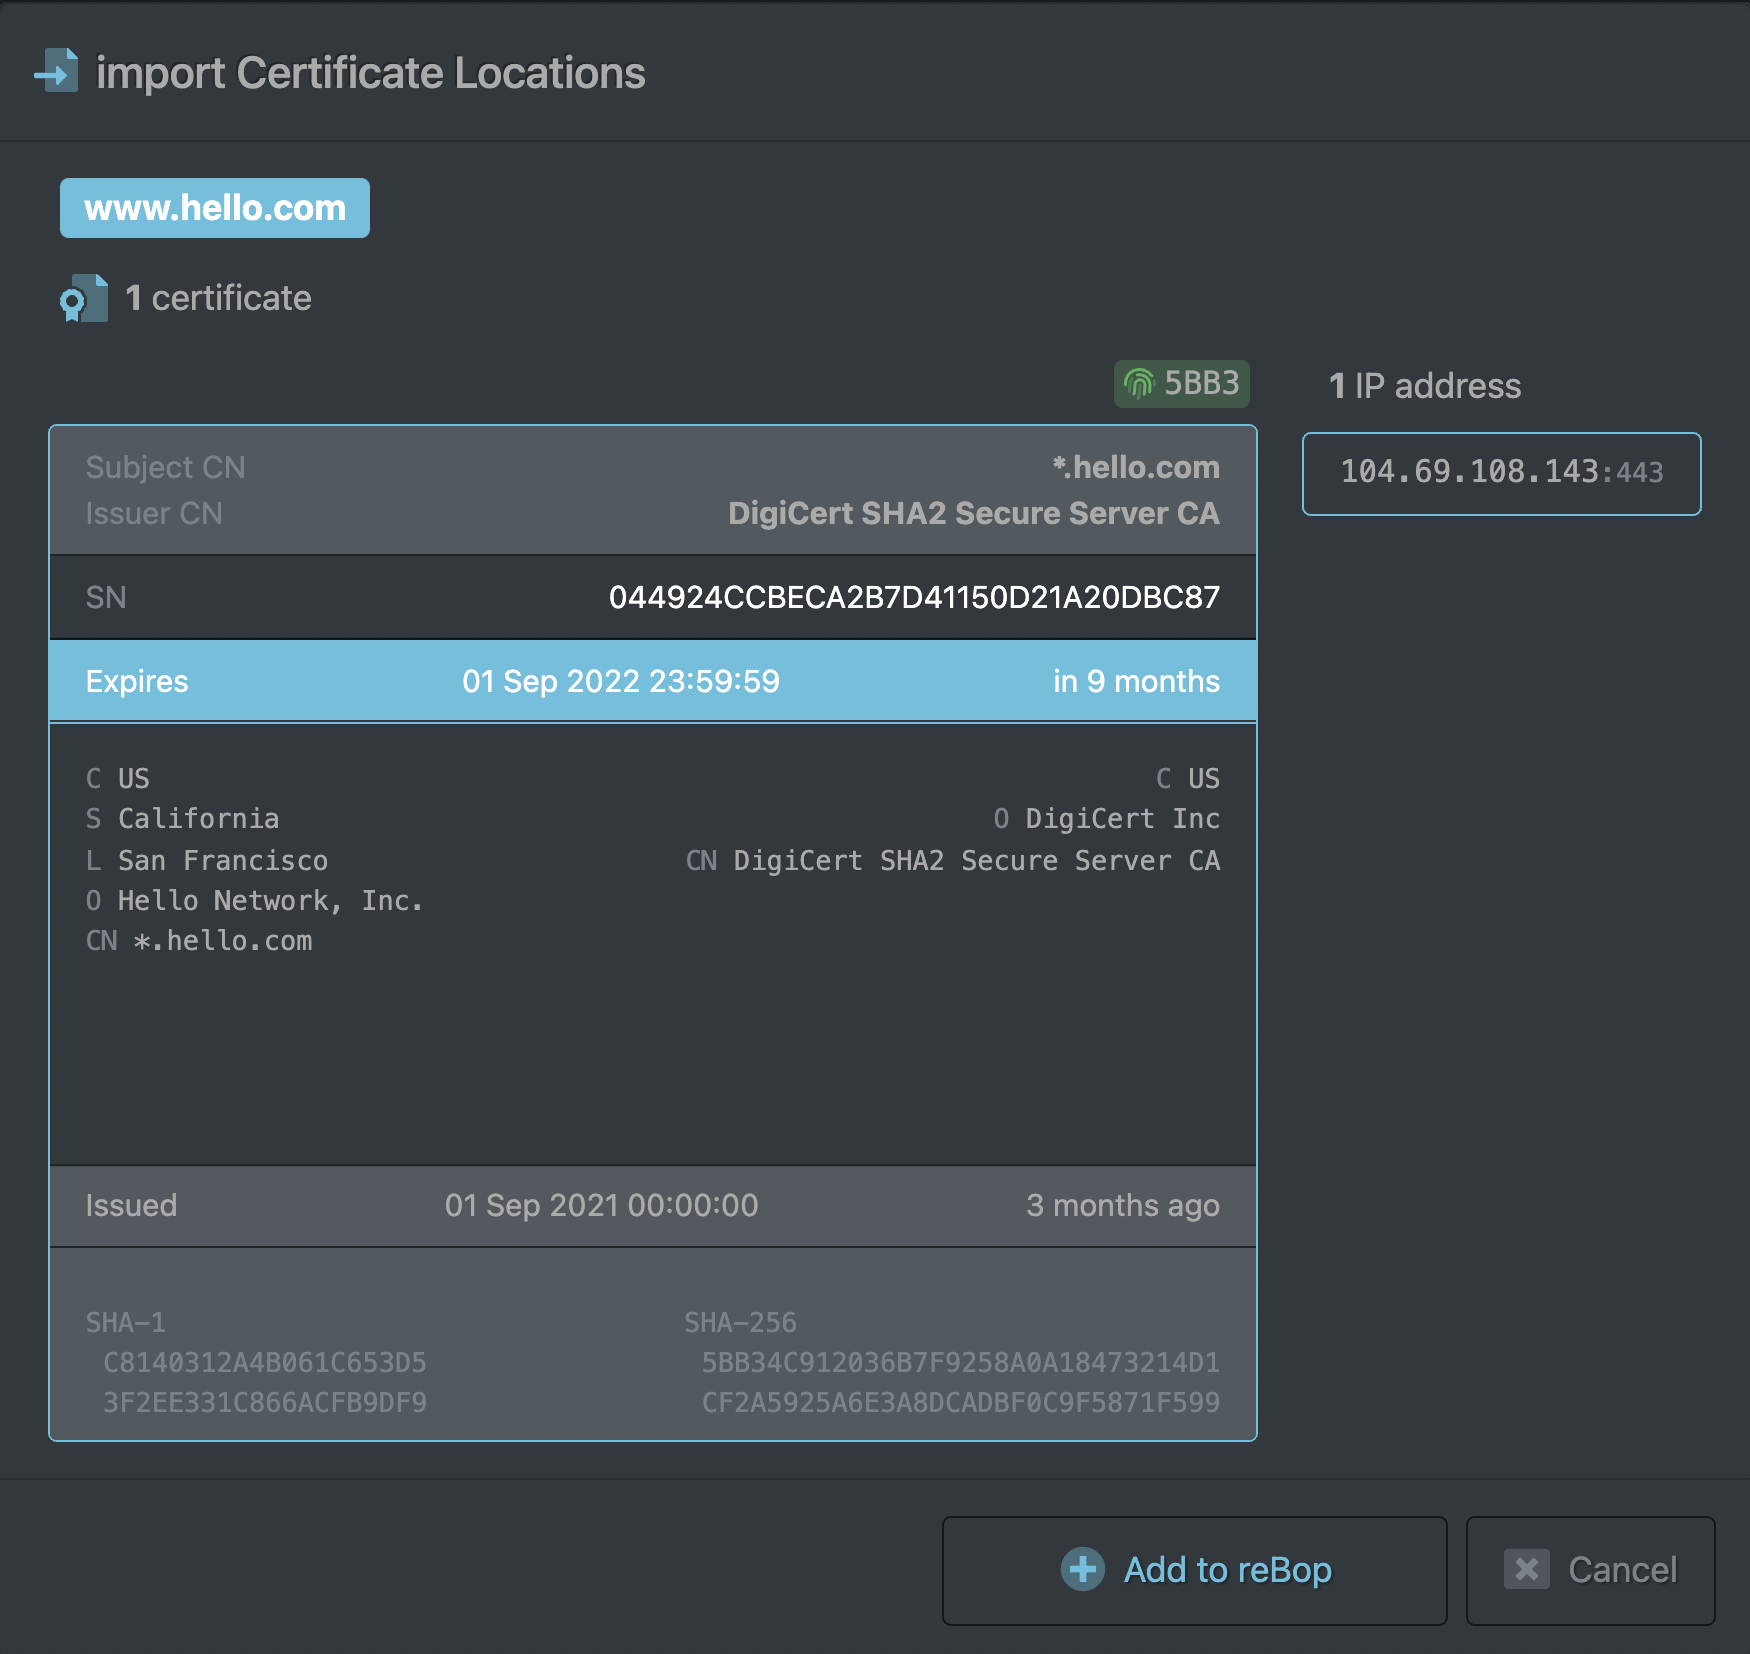The width and height of the screenshot is (1750, 1654).
Task: Click Add to reBop
Action: click(1194, 1570)
